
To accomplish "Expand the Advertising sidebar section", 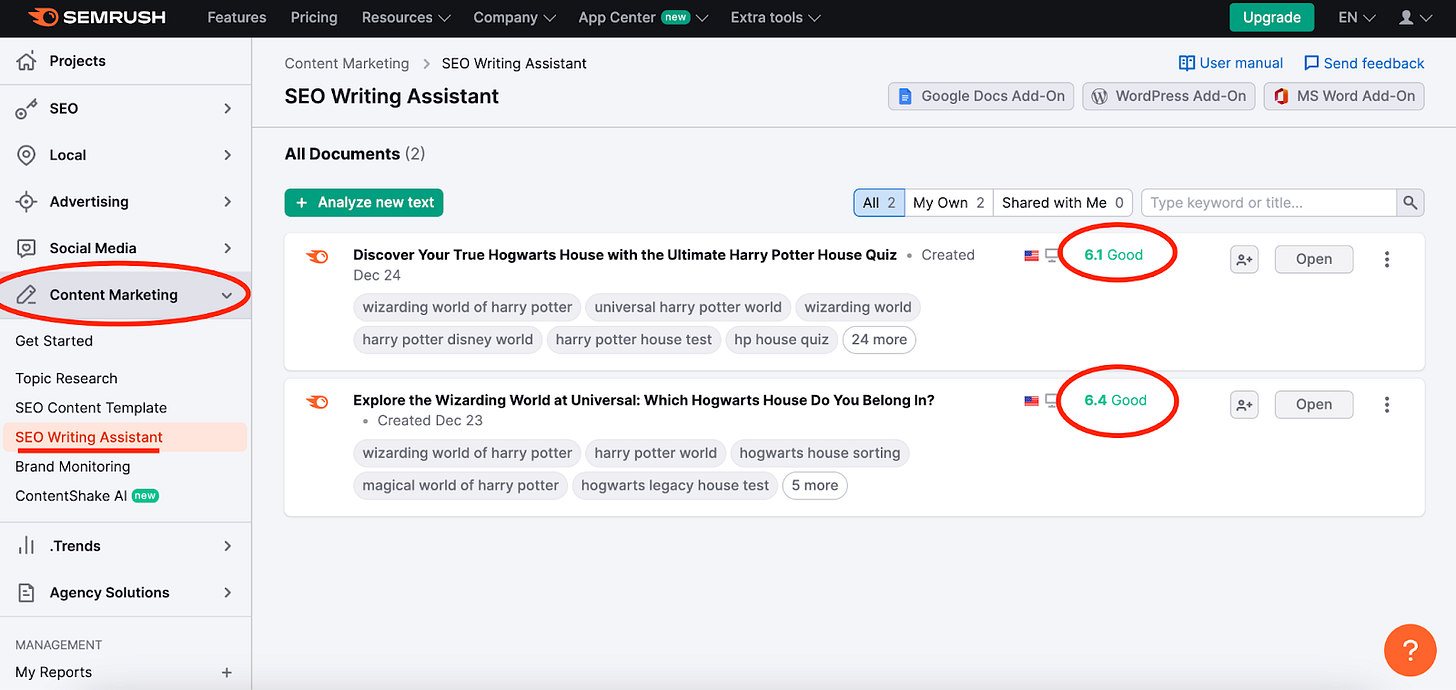I will [x=227, y=201].
